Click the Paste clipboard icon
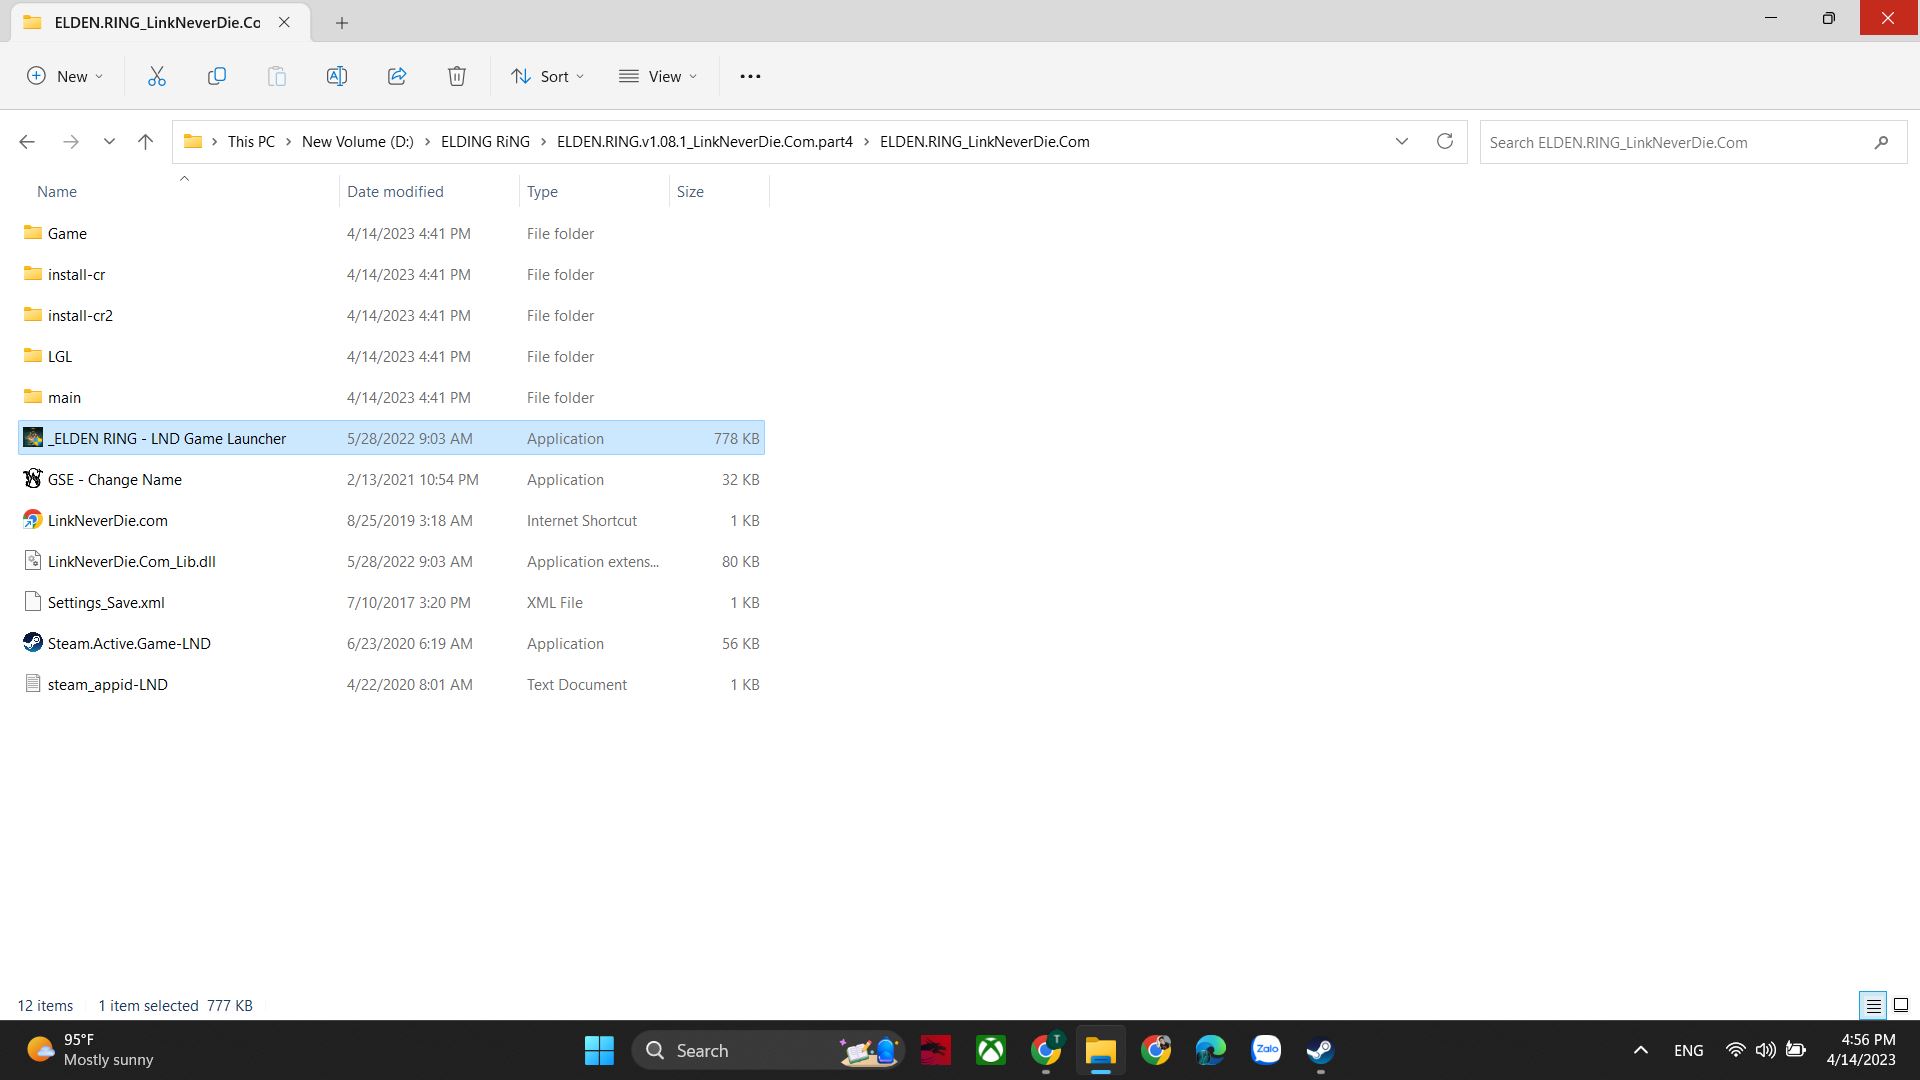The image size is (1920, 1080). (277, 76)
